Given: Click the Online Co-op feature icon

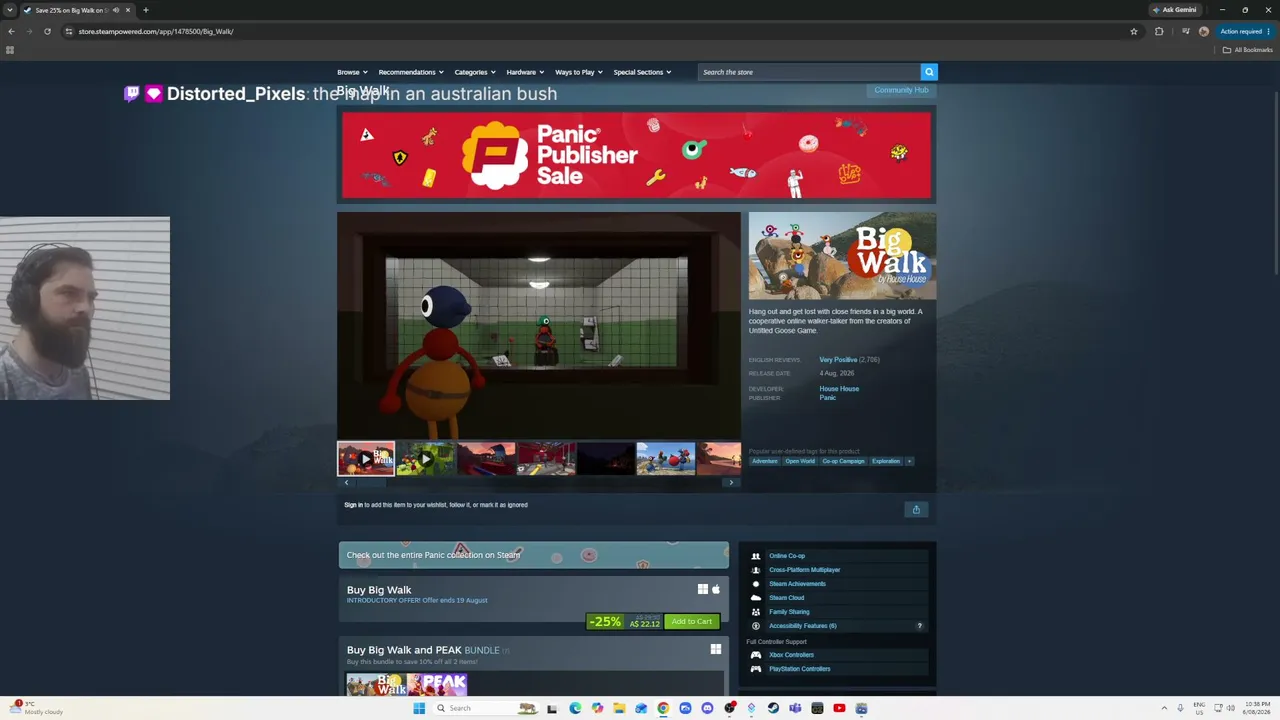Looking at the screenshot, I should pyautogui.click(x=756, y=556).
